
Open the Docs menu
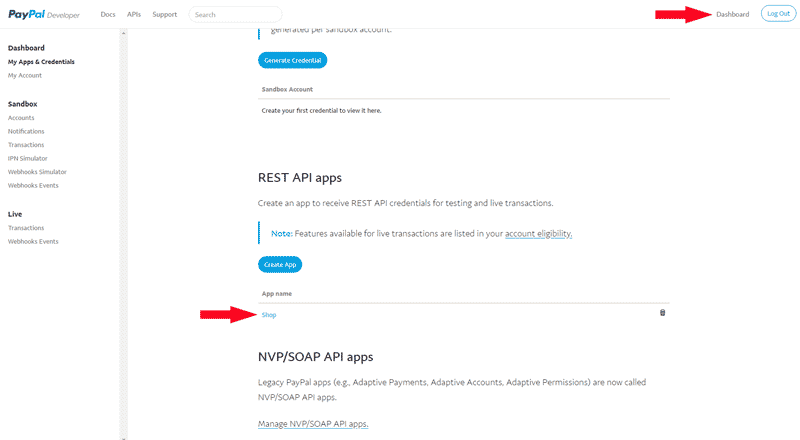(108, 14)
